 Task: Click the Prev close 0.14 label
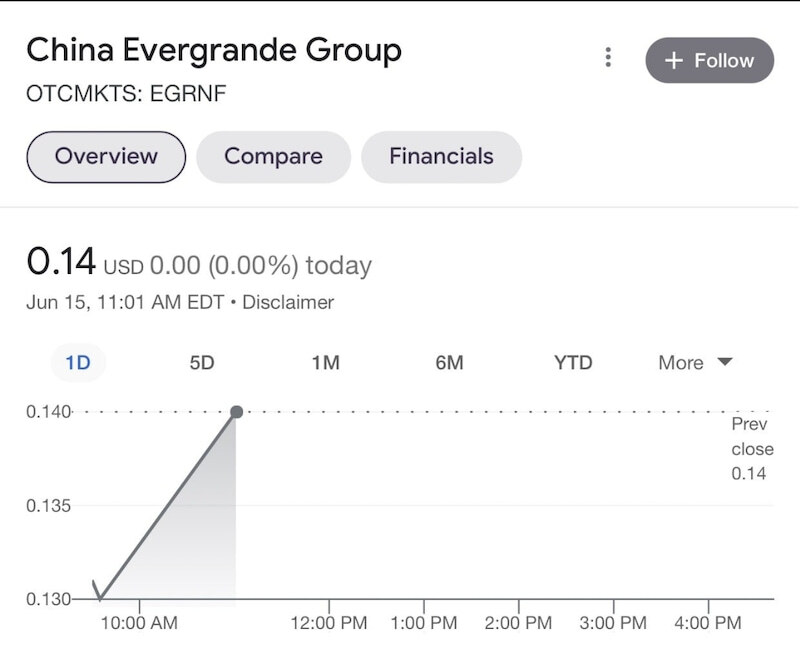click(751, 449)
